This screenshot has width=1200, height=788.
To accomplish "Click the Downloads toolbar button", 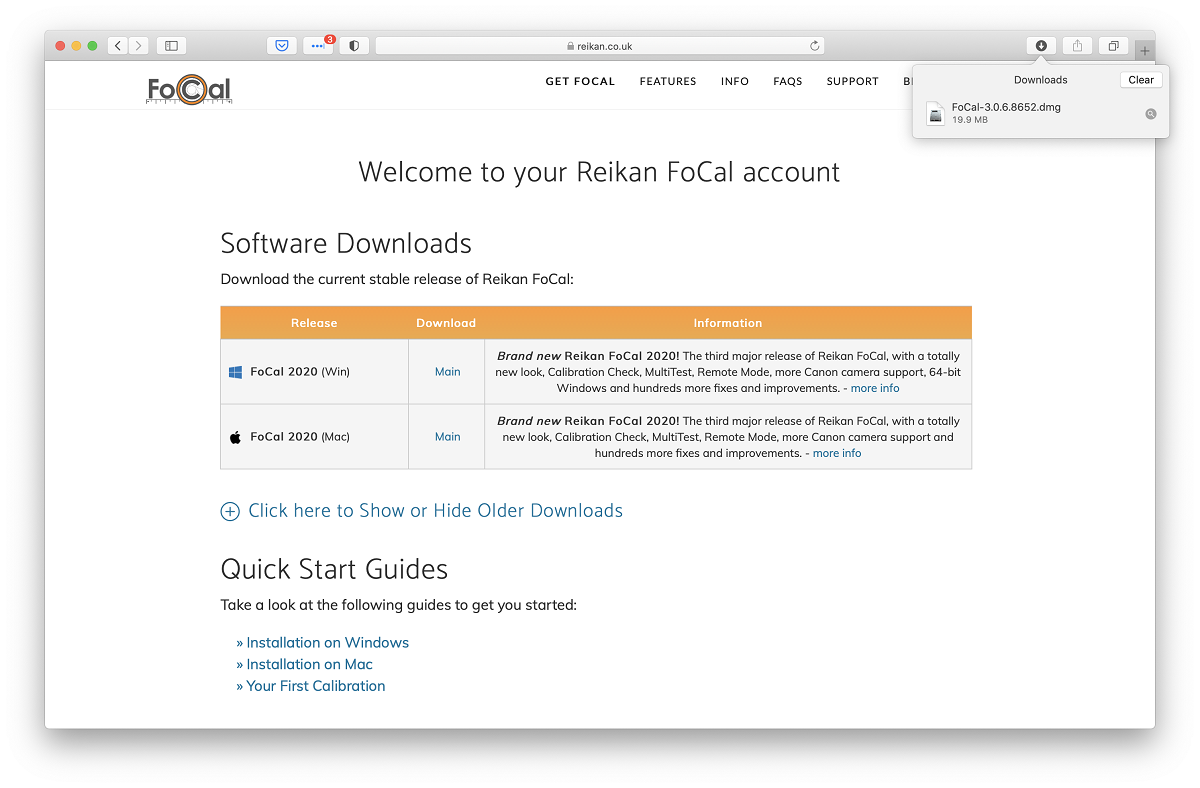I will 1041,46.
